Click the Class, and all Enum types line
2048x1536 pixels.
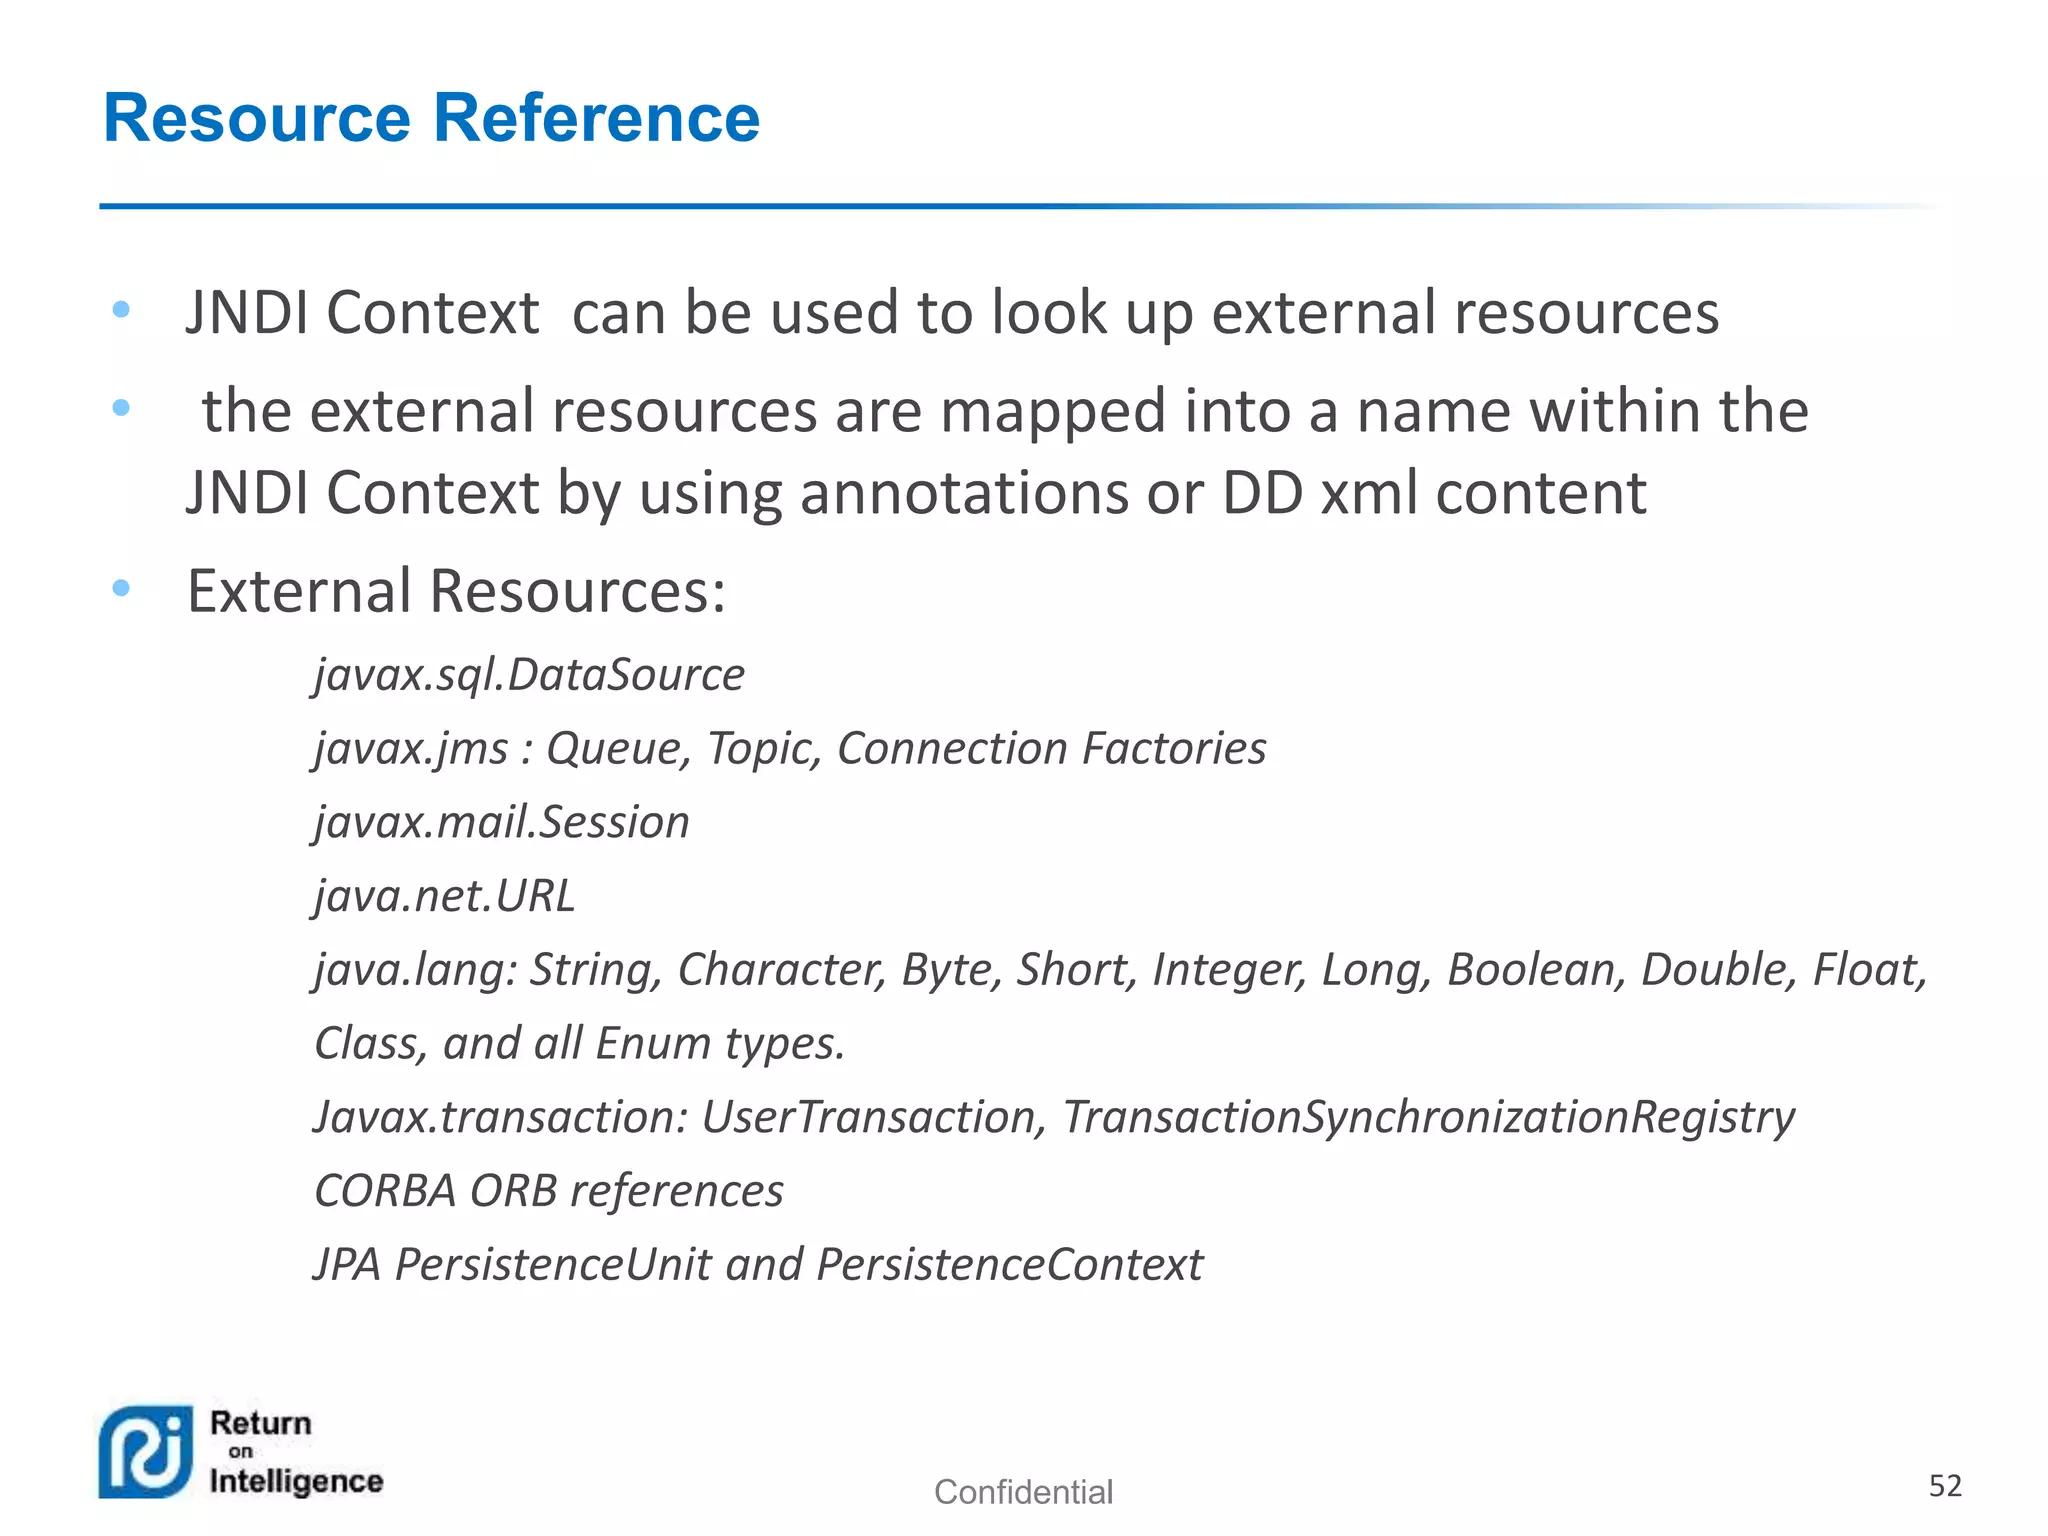tap(579, 1043)
